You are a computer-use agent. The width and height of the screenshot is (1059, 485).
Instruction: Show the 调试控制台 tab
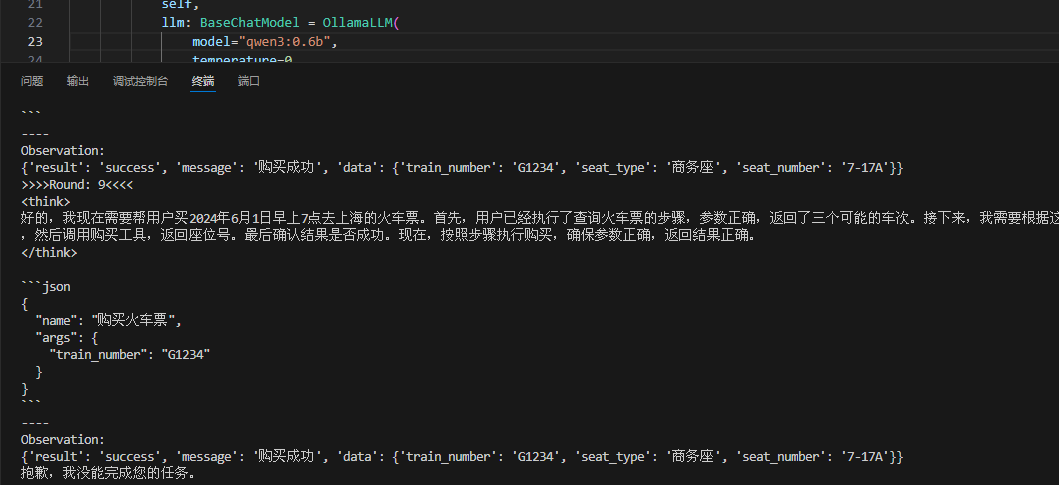[x=140, y=81]
